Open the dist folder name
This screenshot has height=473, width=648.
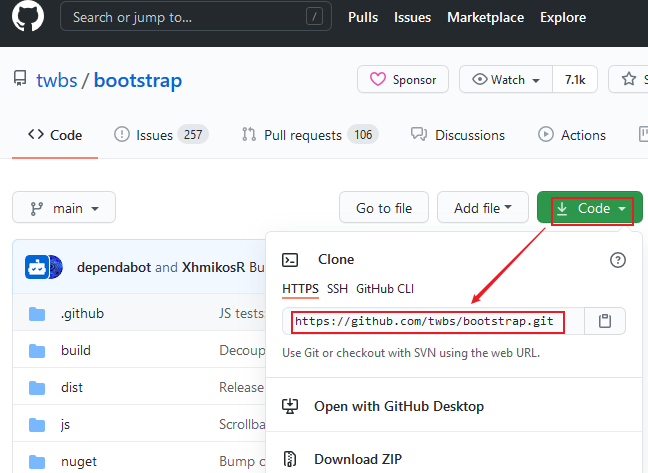click(71, 387)
